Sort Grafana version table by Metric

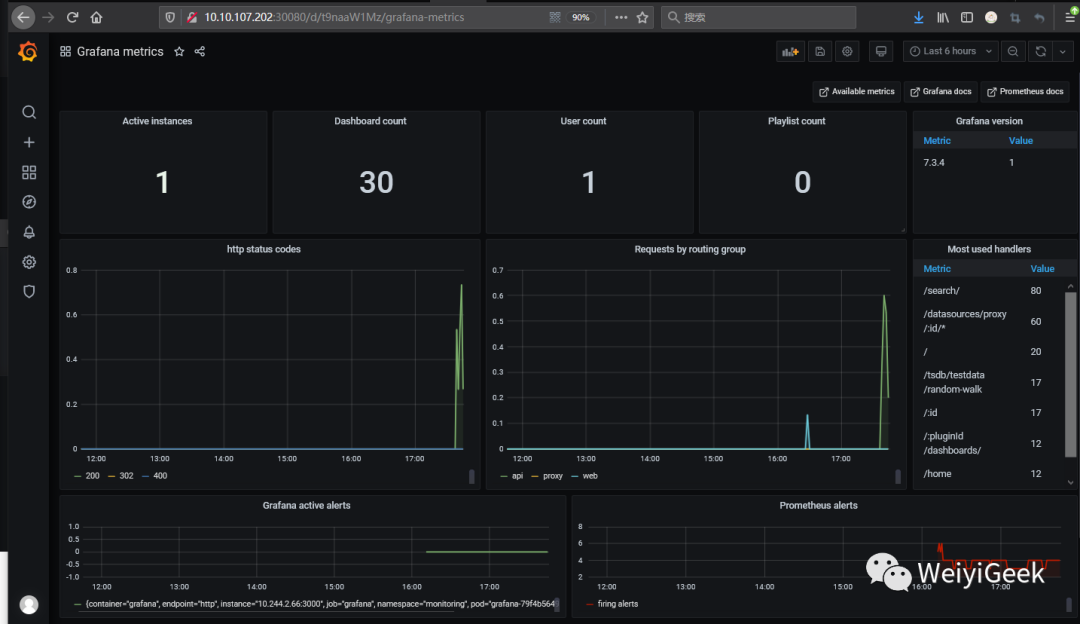937,141
